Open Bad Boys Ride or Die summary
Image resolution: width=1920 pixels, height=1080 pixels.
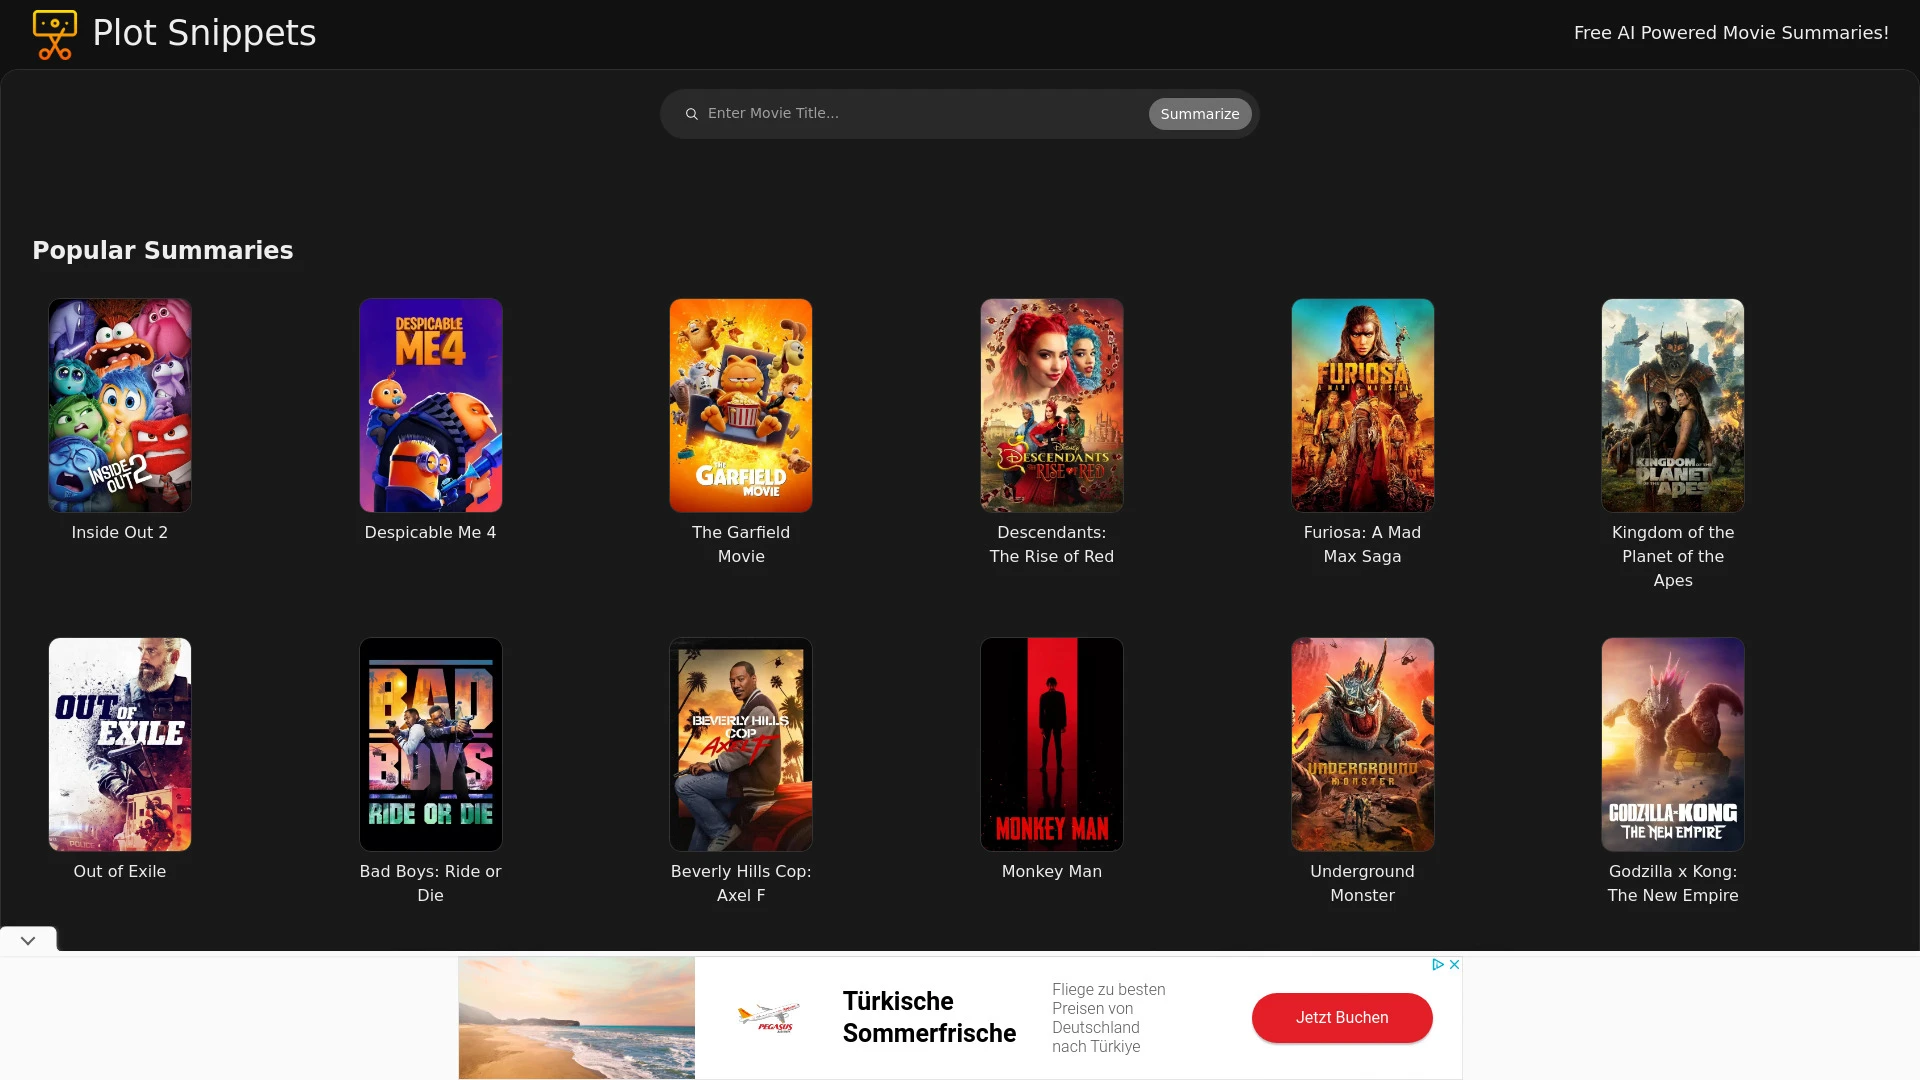430,742
